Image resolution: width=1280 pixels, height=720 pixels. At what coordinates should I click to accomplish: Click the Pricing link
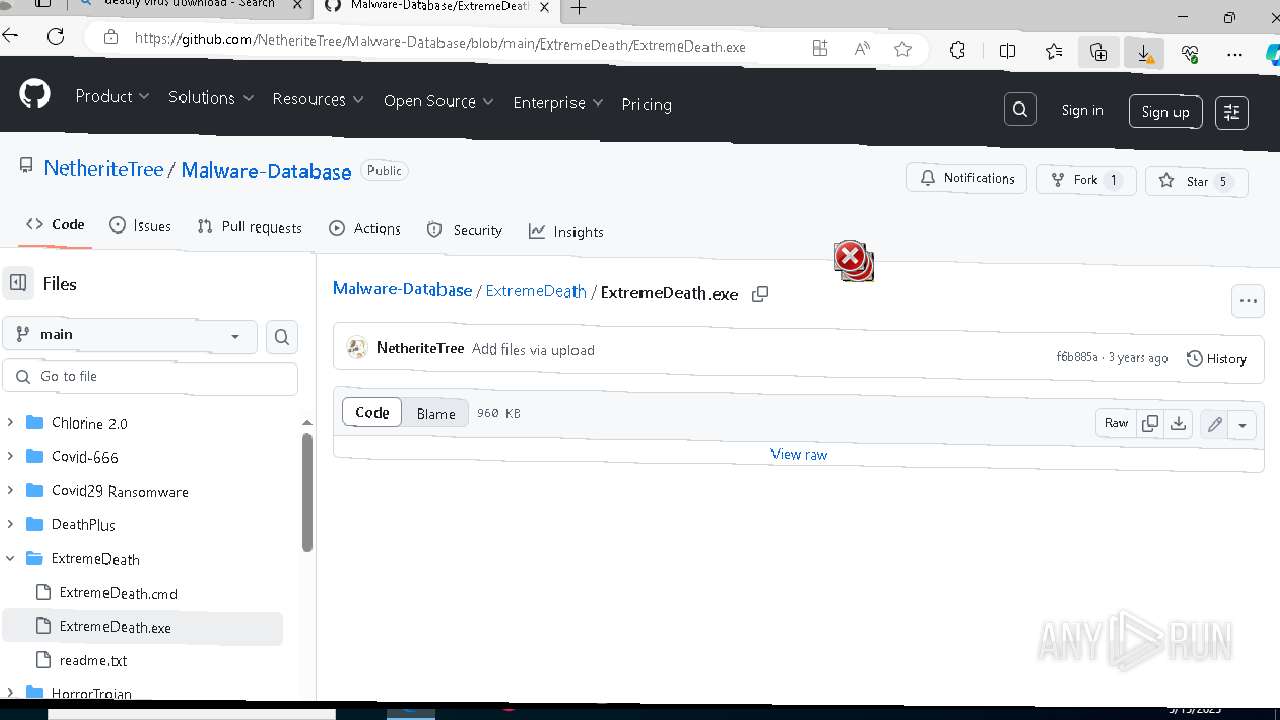pyautogui.click(x=646, y=104)
